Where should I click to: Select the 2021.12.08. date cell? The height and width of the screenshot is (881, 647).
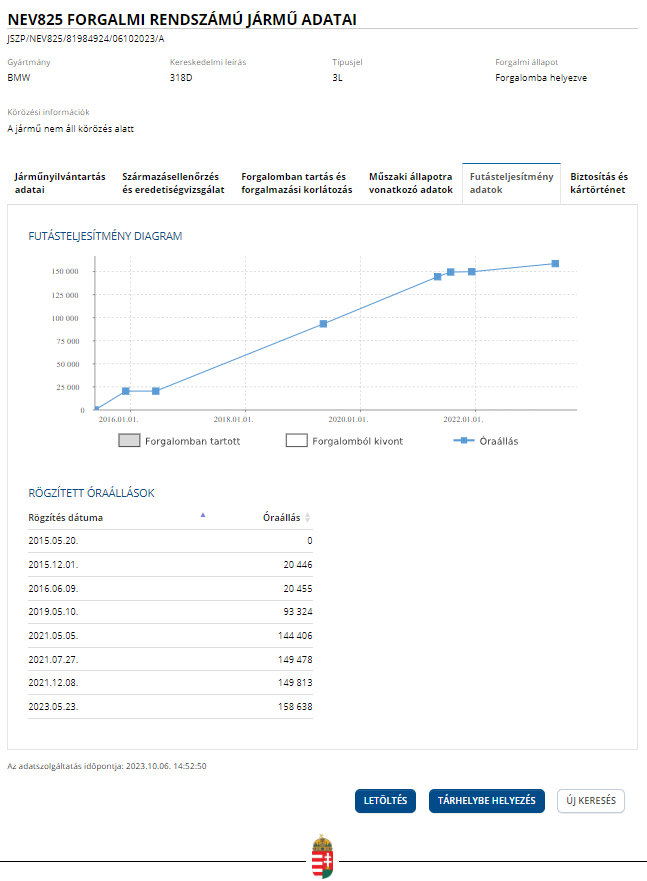tap(53, 683)
